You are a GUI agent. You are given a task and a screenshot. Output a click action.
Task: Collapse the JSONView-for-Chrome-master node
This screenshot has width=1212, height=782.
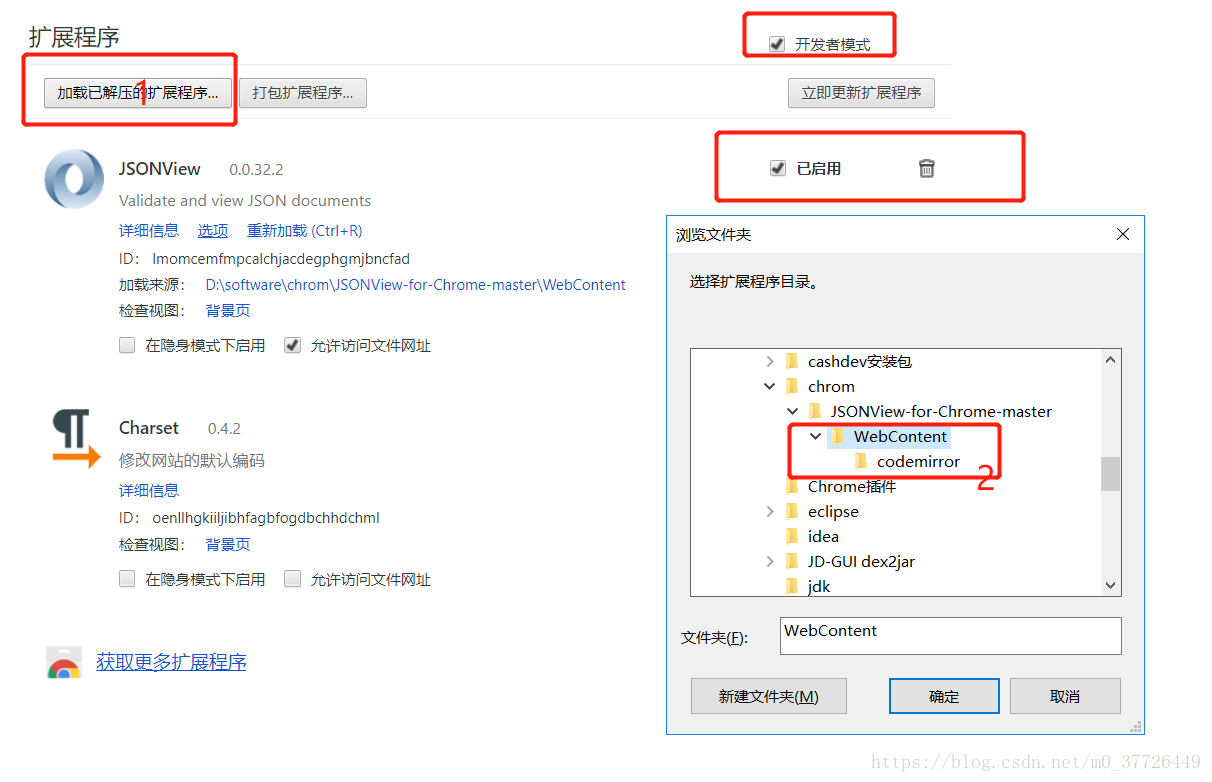tap(792, 411)
